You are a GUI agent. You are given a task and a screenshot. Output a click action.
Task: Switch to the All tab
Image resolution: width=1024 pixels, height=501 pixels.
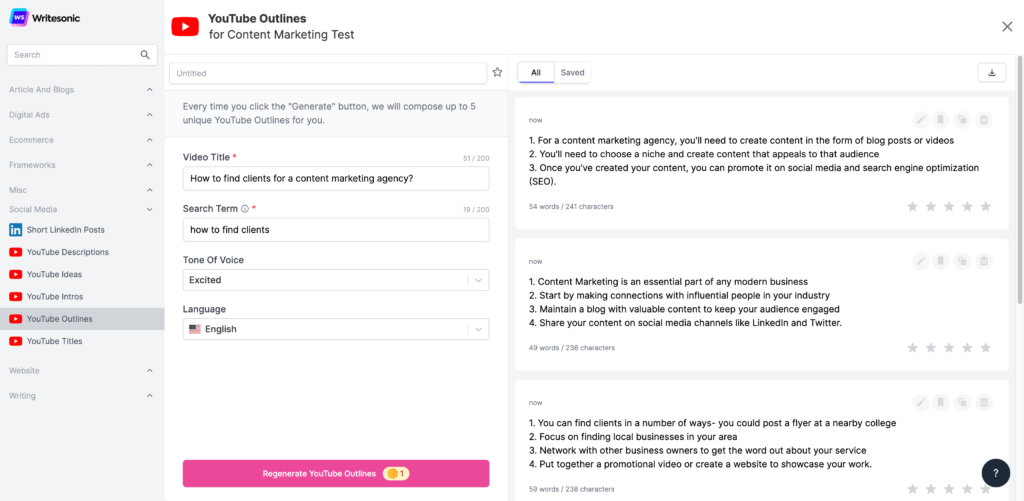pyautogui.click(x=536, y=73)
